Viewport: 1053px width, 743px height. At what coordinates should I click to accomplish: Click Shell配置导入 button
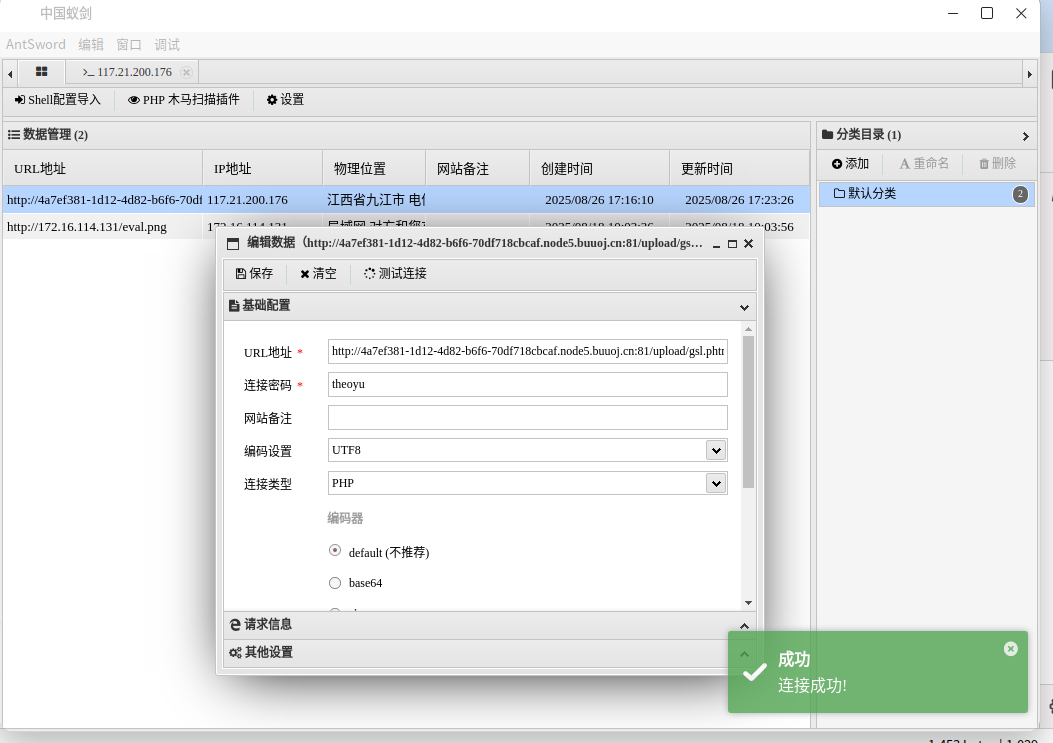point(58,99)
